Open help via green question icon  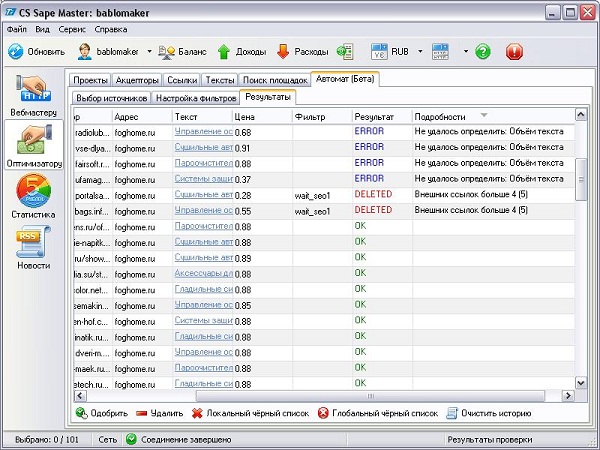(483, 52)
